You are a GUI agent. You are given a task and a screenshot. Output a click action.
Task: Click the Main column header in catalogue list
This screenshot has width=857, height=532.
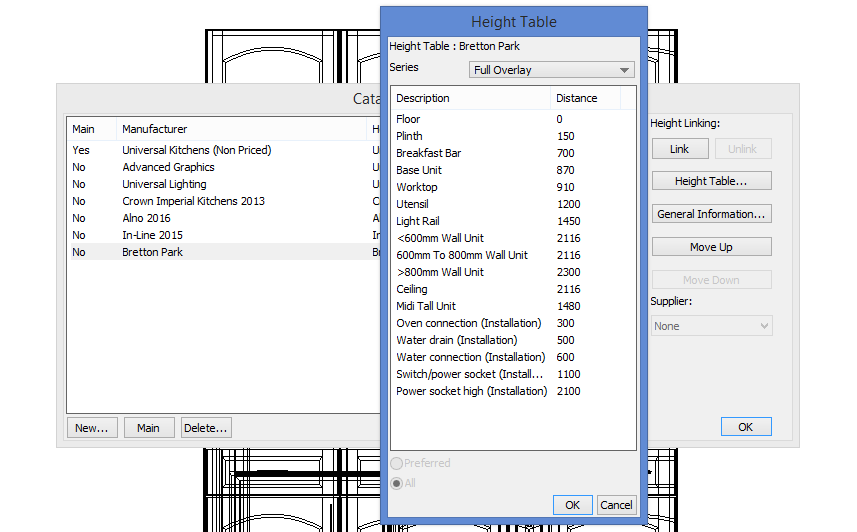click(x=91, y=129)
